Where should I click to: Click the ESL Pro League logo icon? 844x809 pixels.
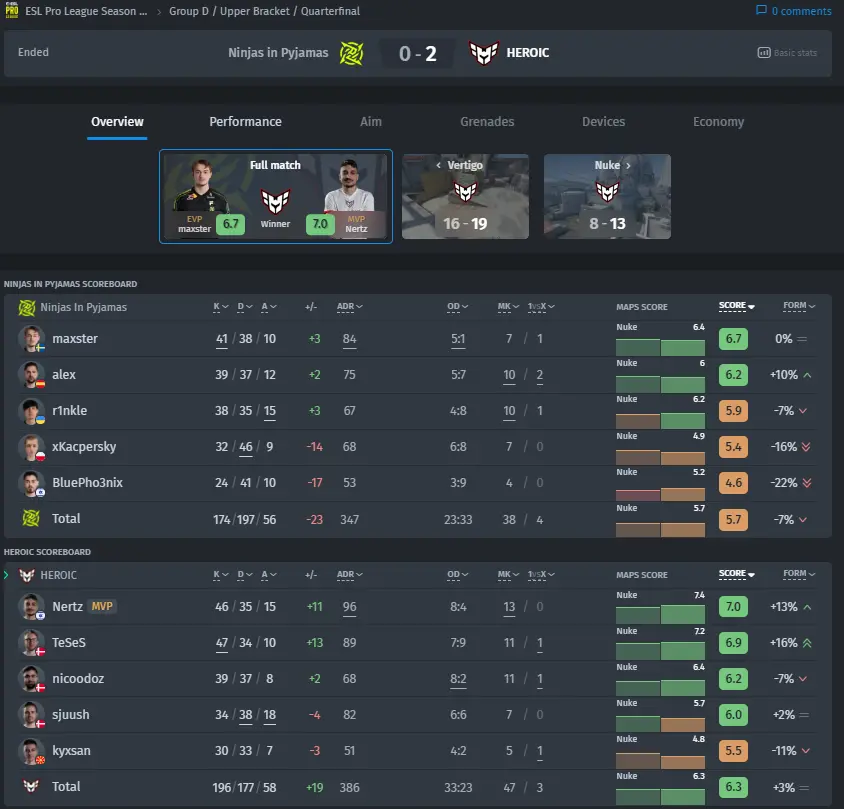point(12,10)
